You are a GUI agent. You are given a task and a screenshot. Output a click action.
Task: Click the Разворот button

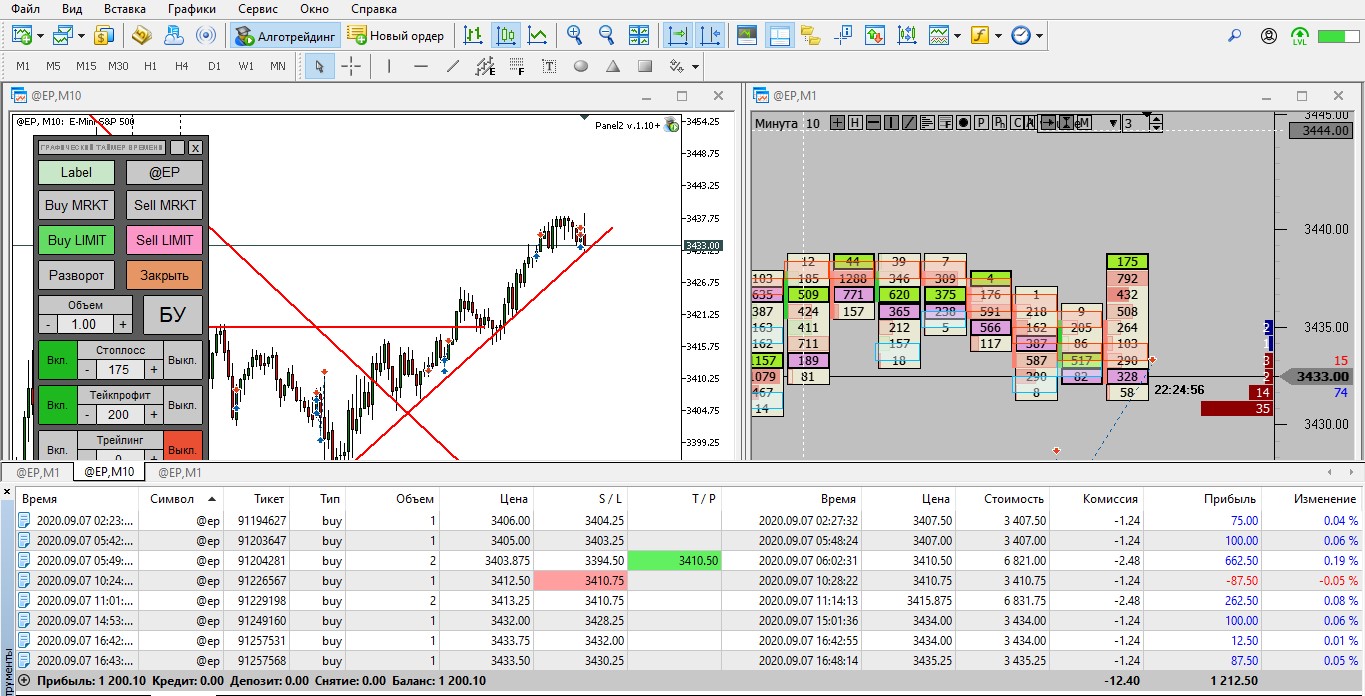(x=76, y=274)
